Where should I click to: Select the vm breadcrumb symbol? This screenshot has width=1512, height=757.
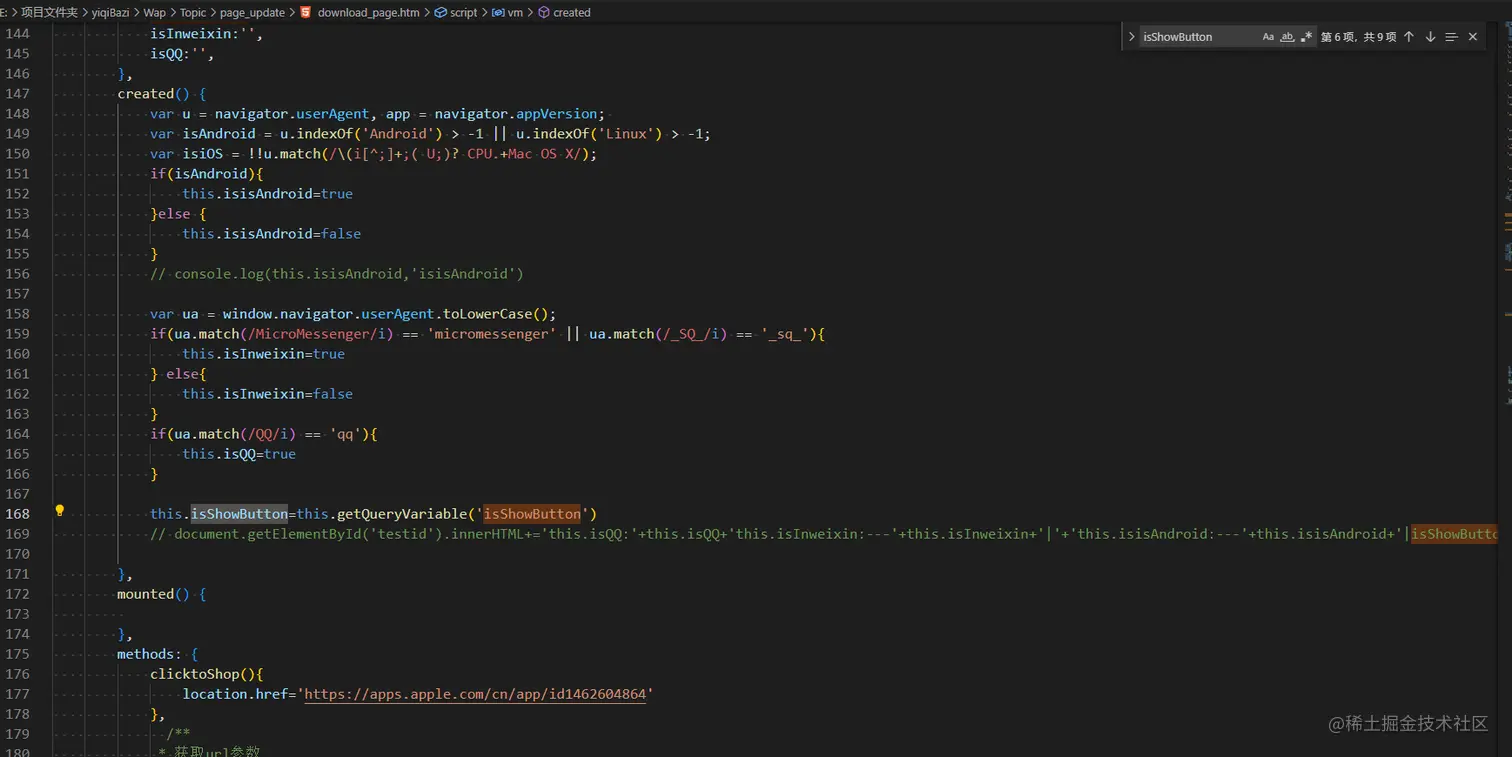[x=515, y=13]
